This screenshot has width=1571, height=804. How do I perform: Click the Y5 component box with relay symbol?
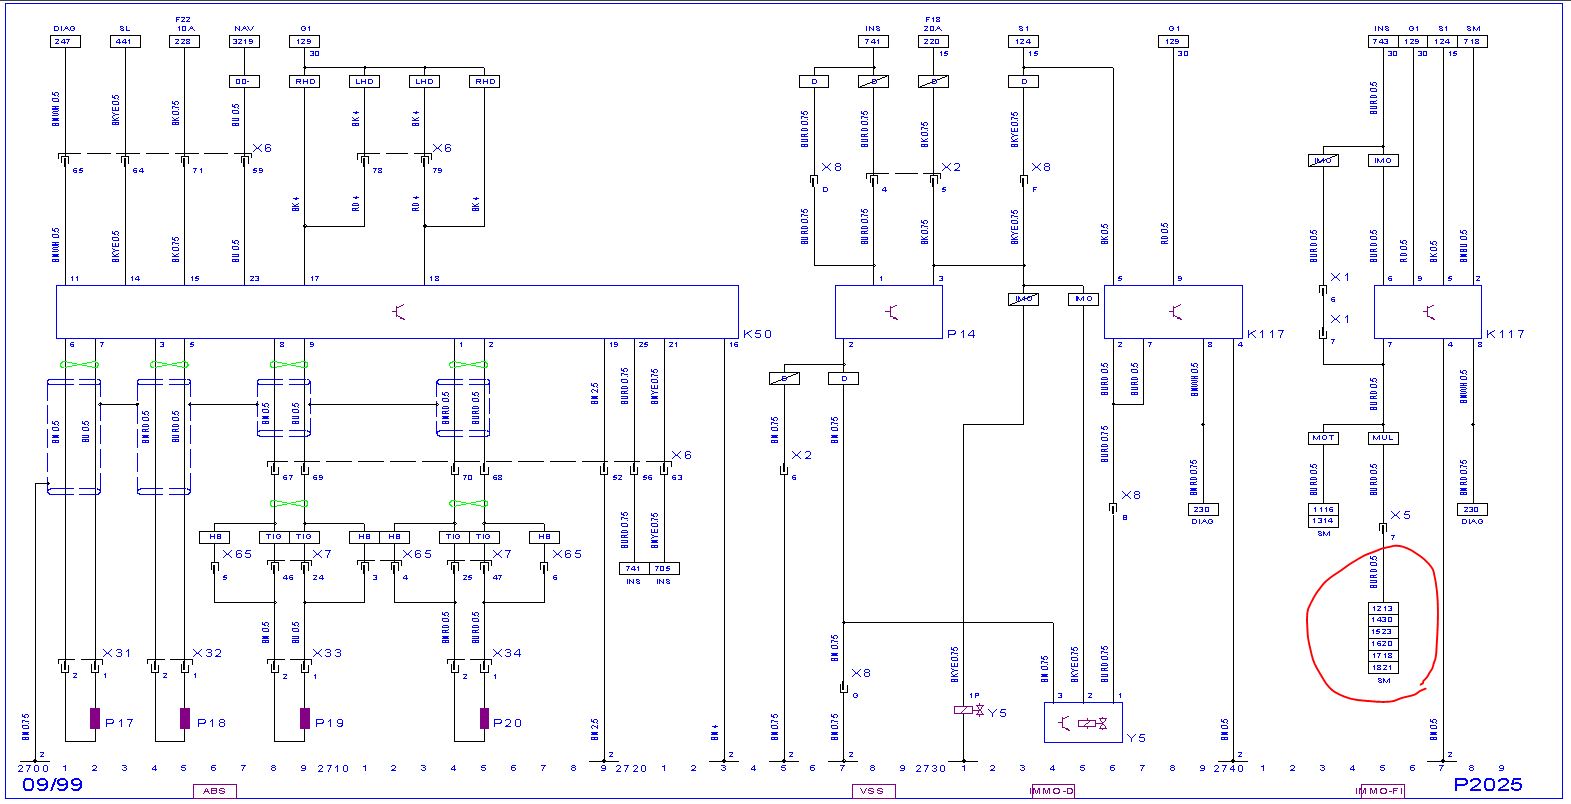[1083, 722]
